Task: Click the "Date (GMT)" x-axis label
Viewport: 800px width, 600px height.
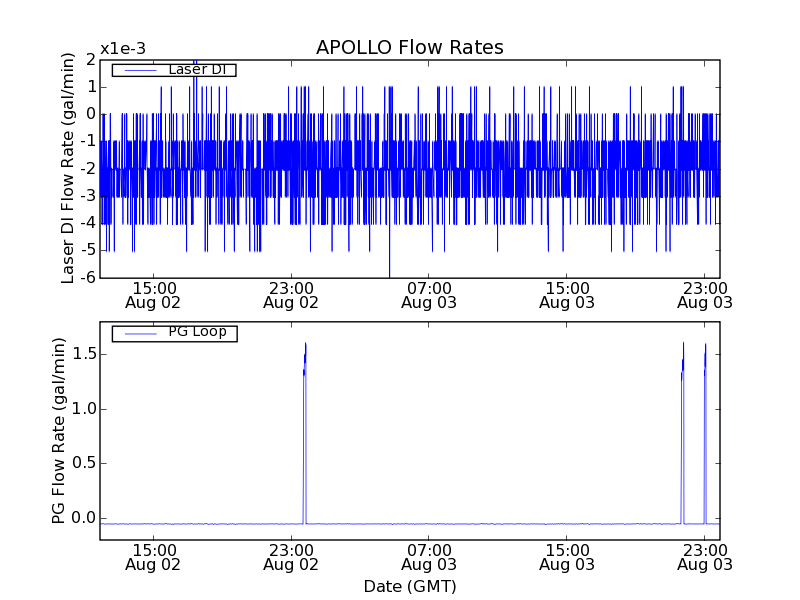Action: coord(410,587)
